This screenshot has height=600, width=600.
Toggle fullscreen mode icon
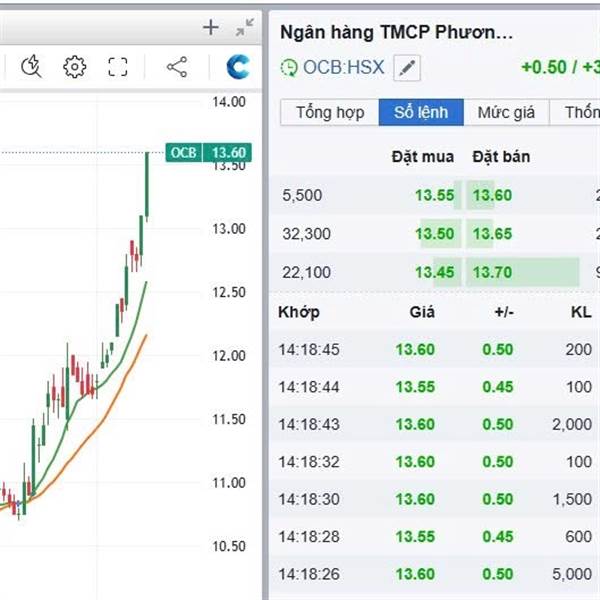coord(117,67)
